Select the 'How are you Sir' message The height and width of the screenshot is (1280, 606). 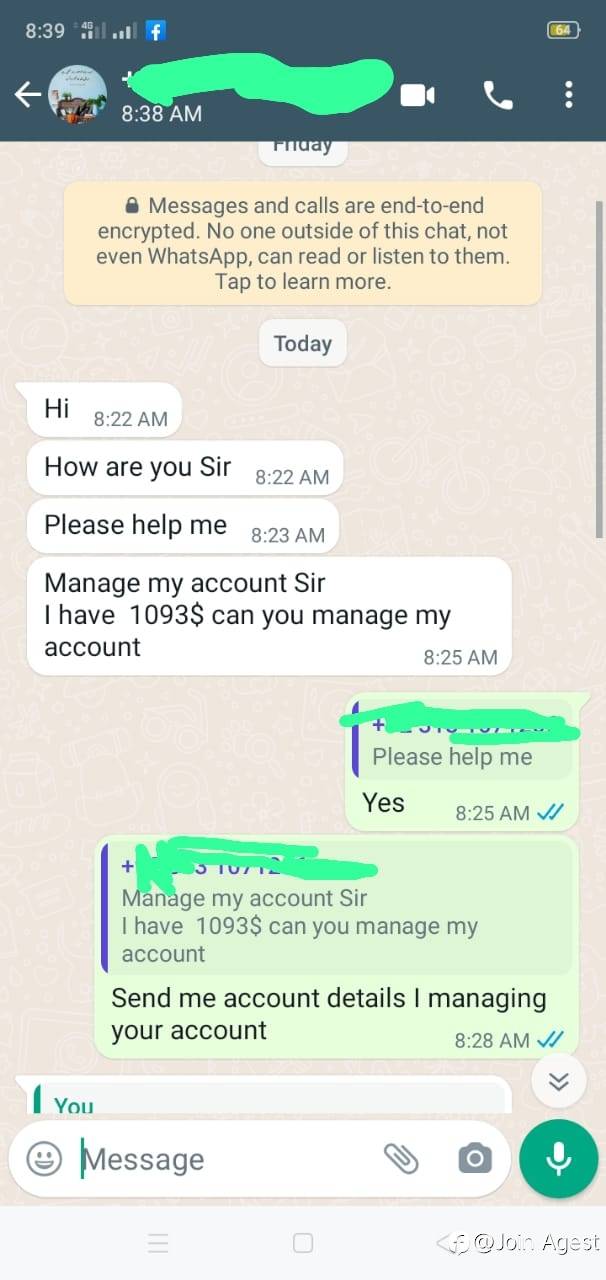pos(185,468)
